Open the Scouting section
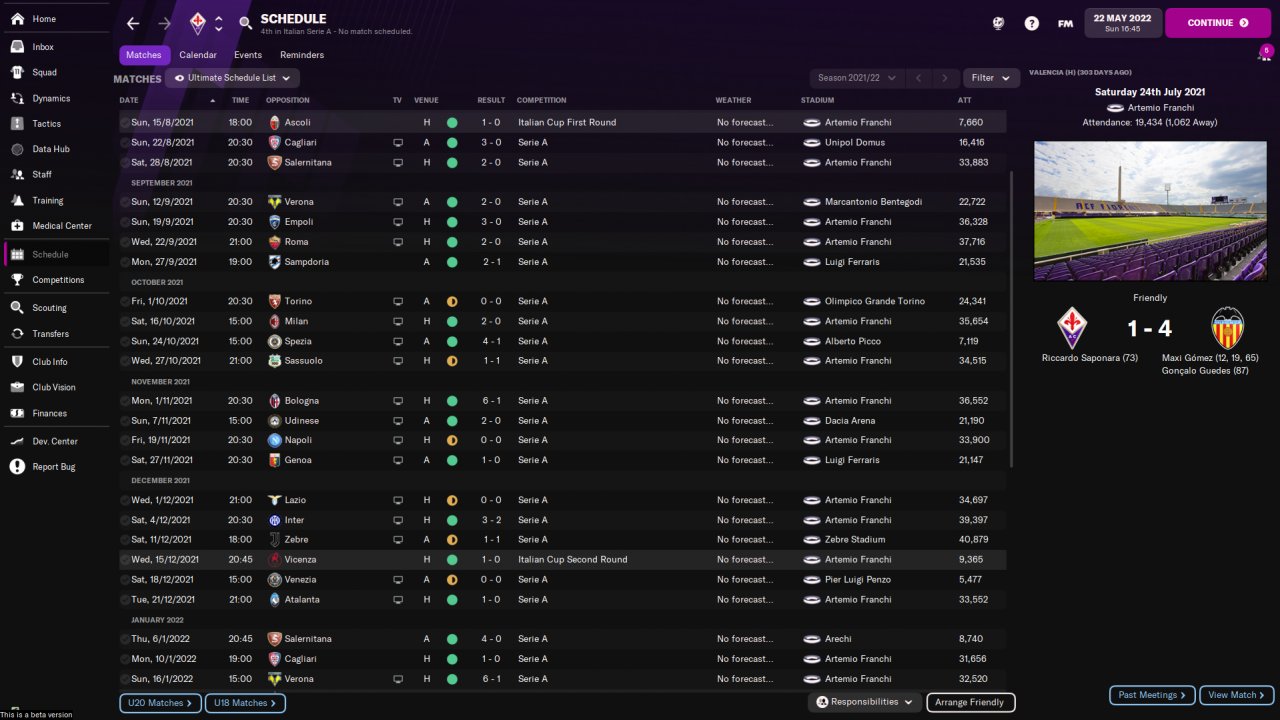 55,308
